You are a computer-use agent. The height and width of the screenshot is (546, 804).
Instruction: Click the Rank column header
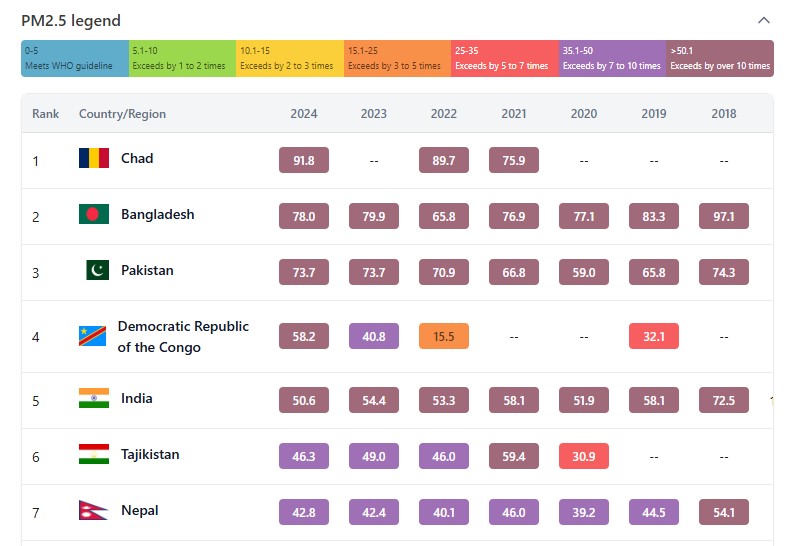tap(46, 114)
